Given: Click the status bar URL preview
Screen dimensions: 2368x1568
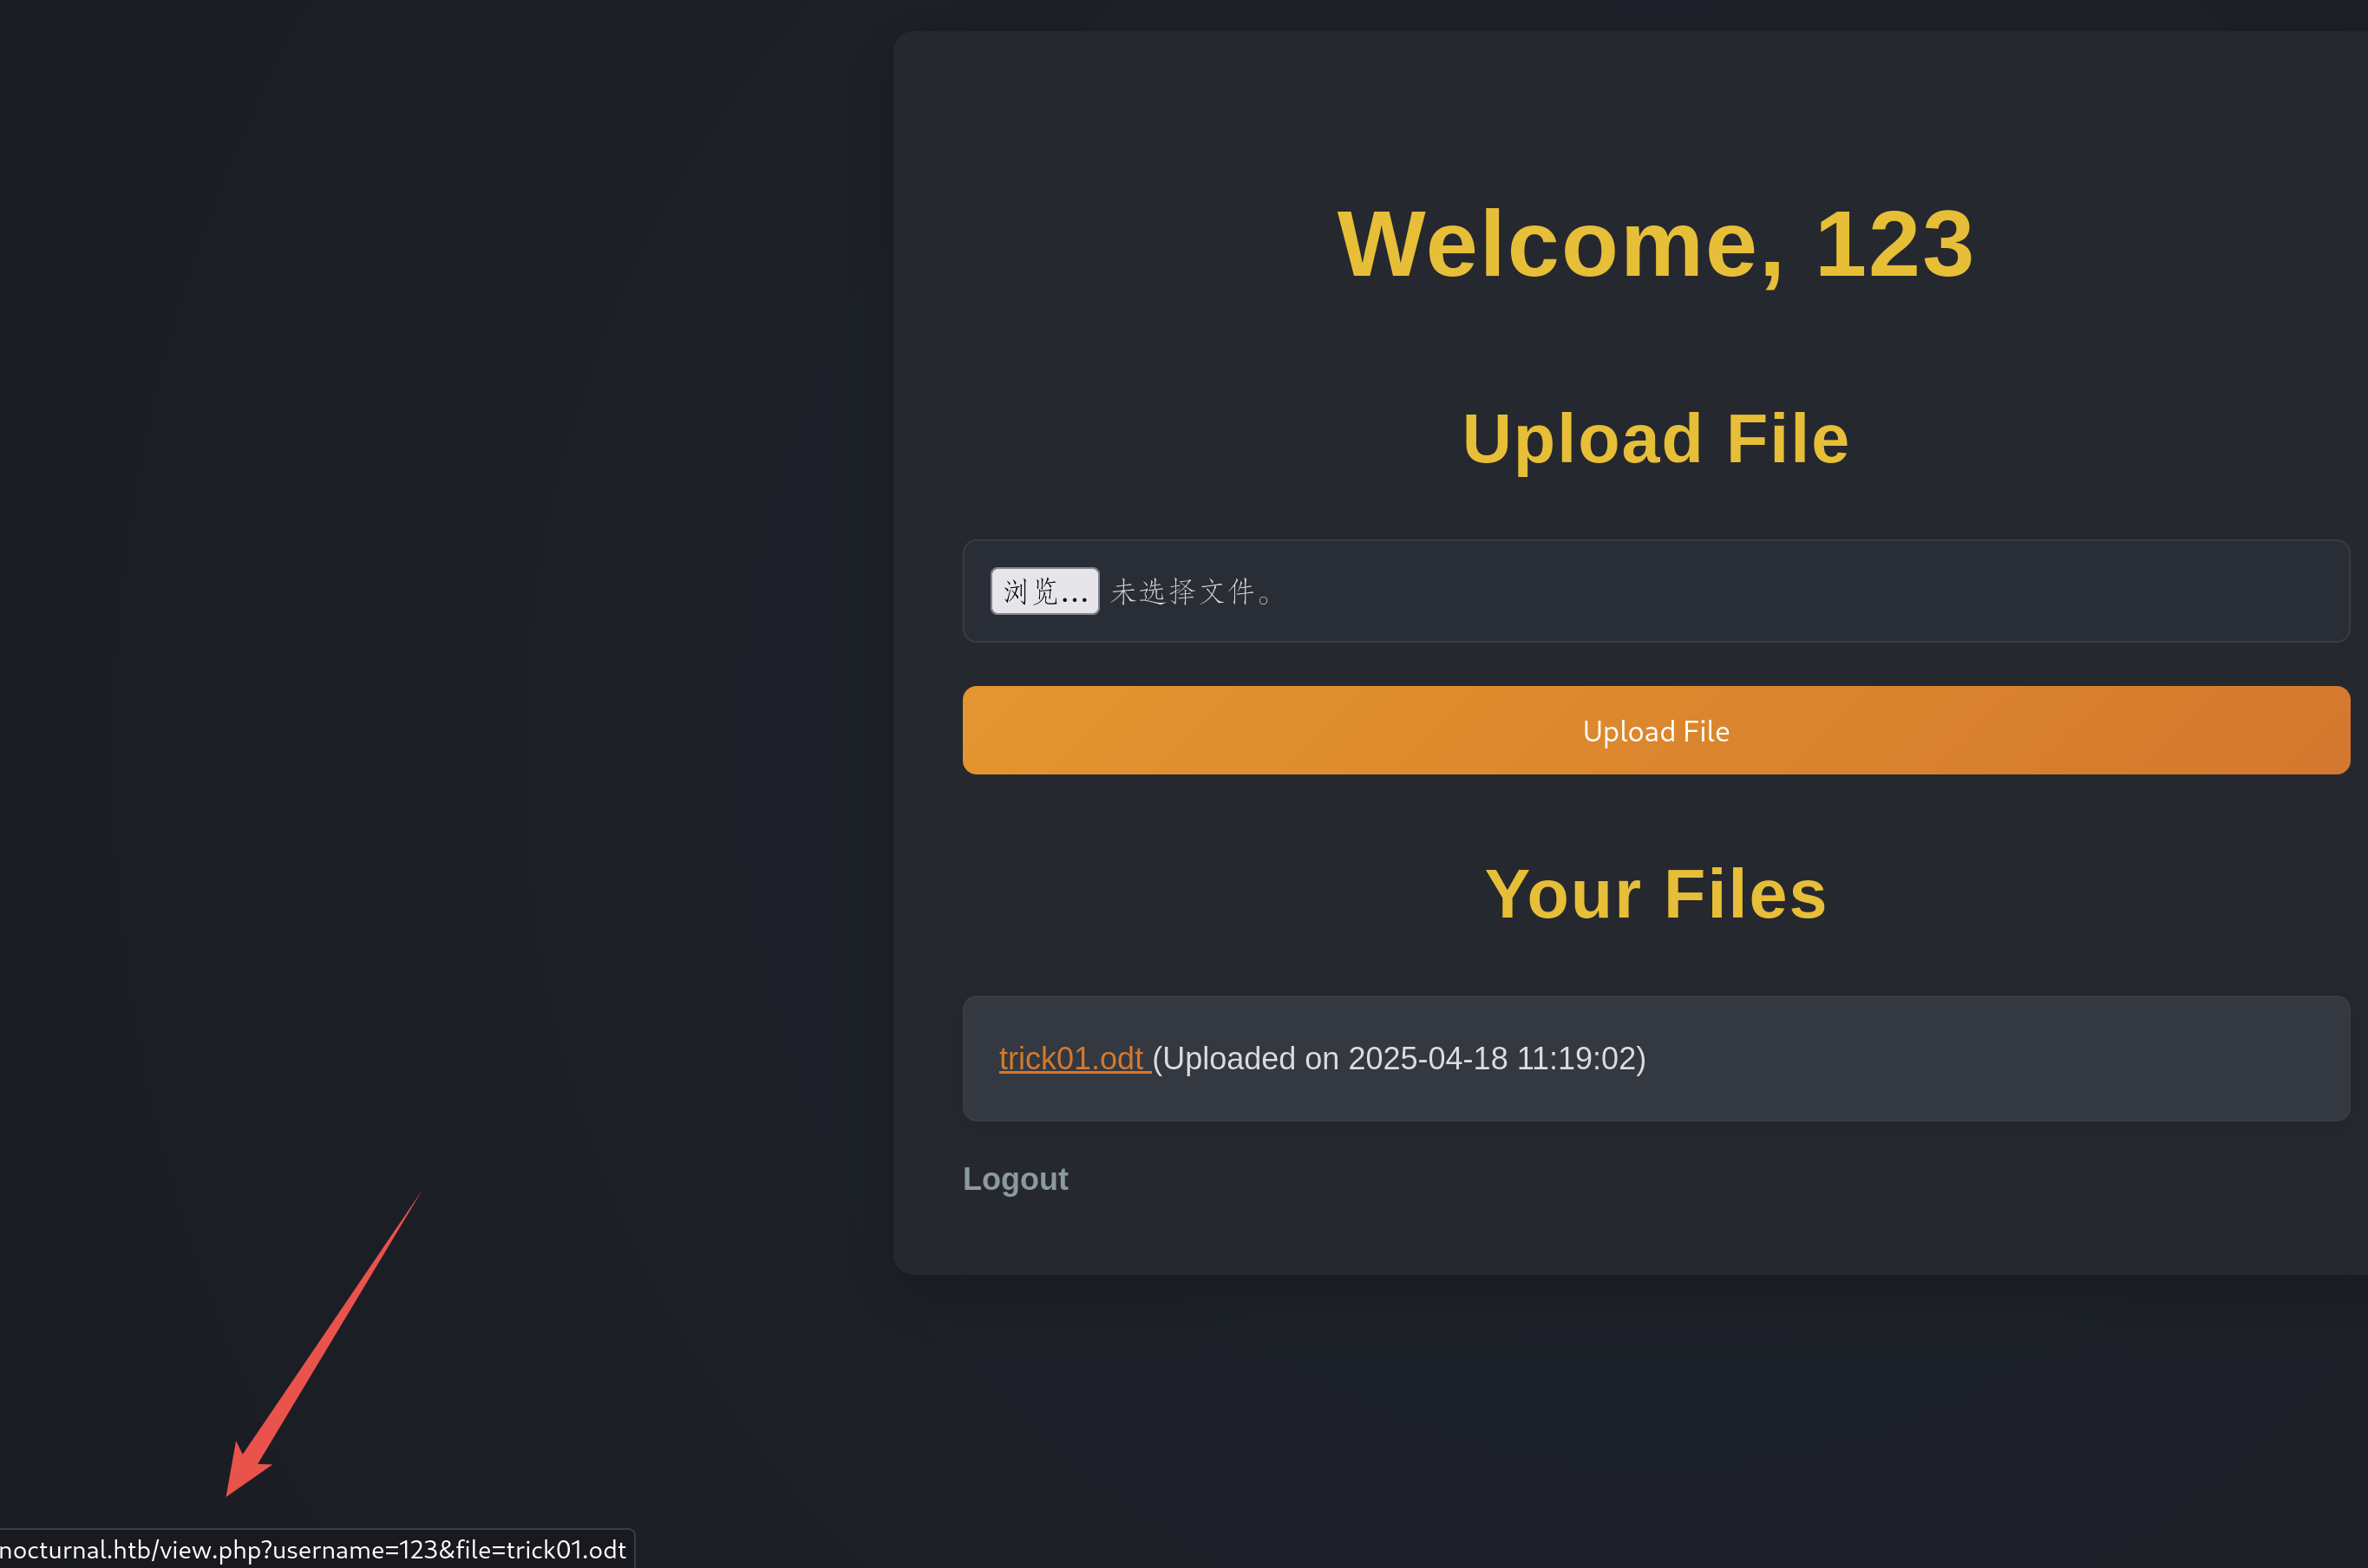Looking at the screenshot, I should click(x=312, y=1549).
